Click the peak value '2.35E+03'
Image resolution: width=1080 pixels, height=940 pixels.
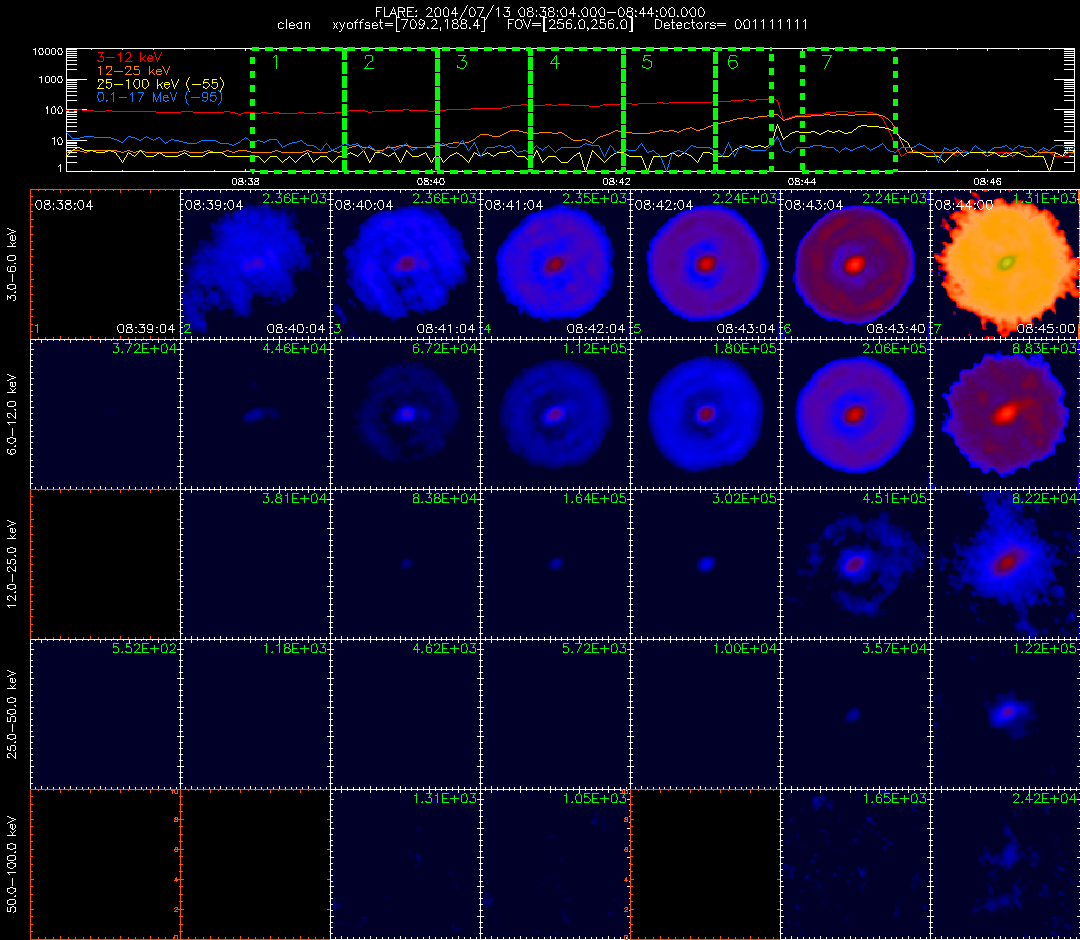(x=594, y=198)
